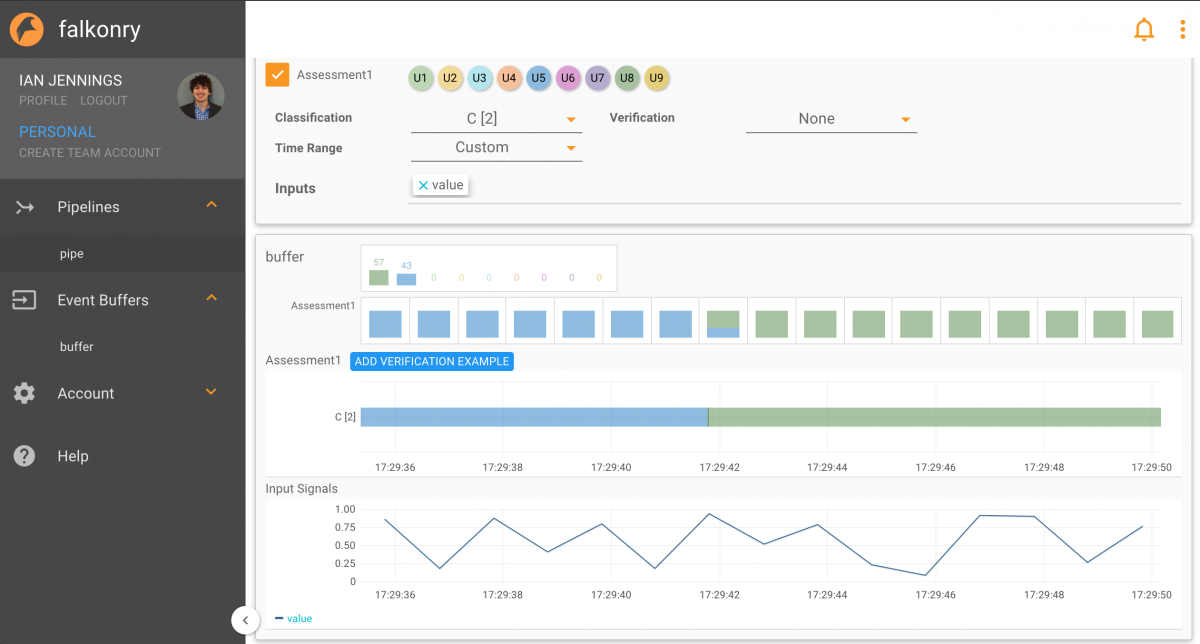The image size is (1200, 644).
Task: Click the PROFILE link
Action: (x=43, y=101)
